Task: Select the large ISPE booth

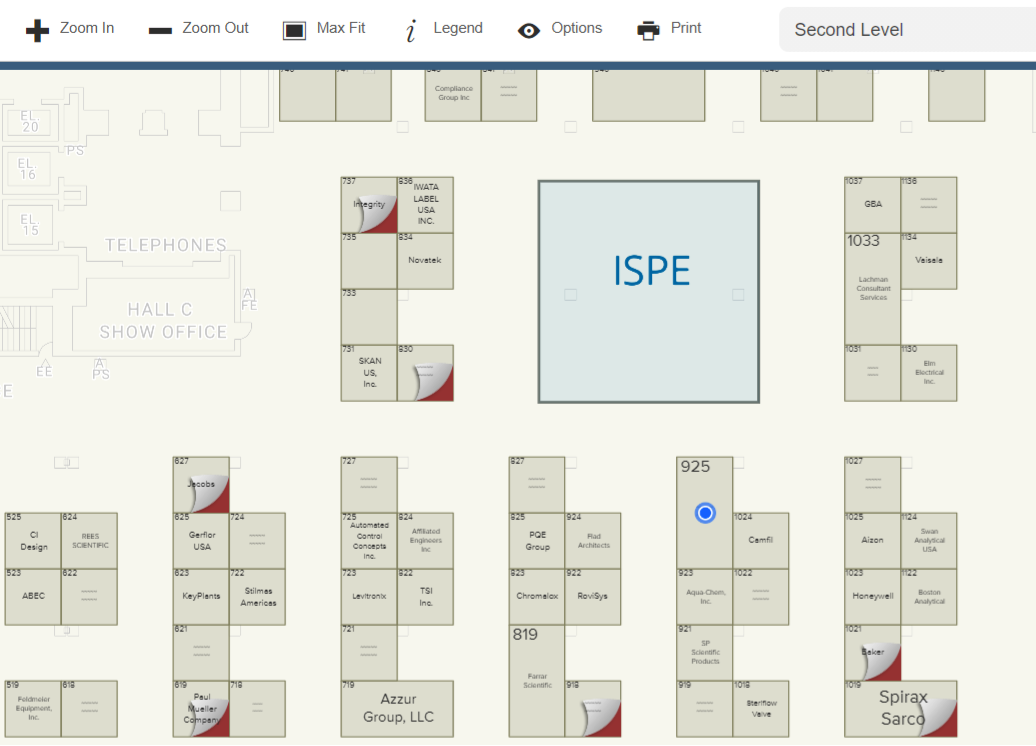Action: [648, 291]
